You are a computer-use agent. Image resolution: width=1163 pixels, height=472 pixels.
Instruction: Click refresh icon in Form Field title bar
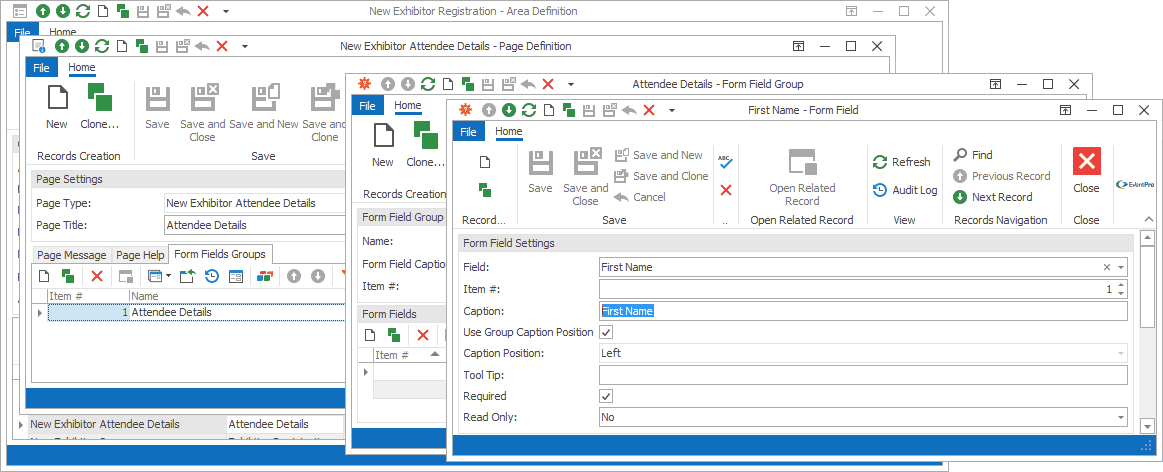[x=529, y=110]
